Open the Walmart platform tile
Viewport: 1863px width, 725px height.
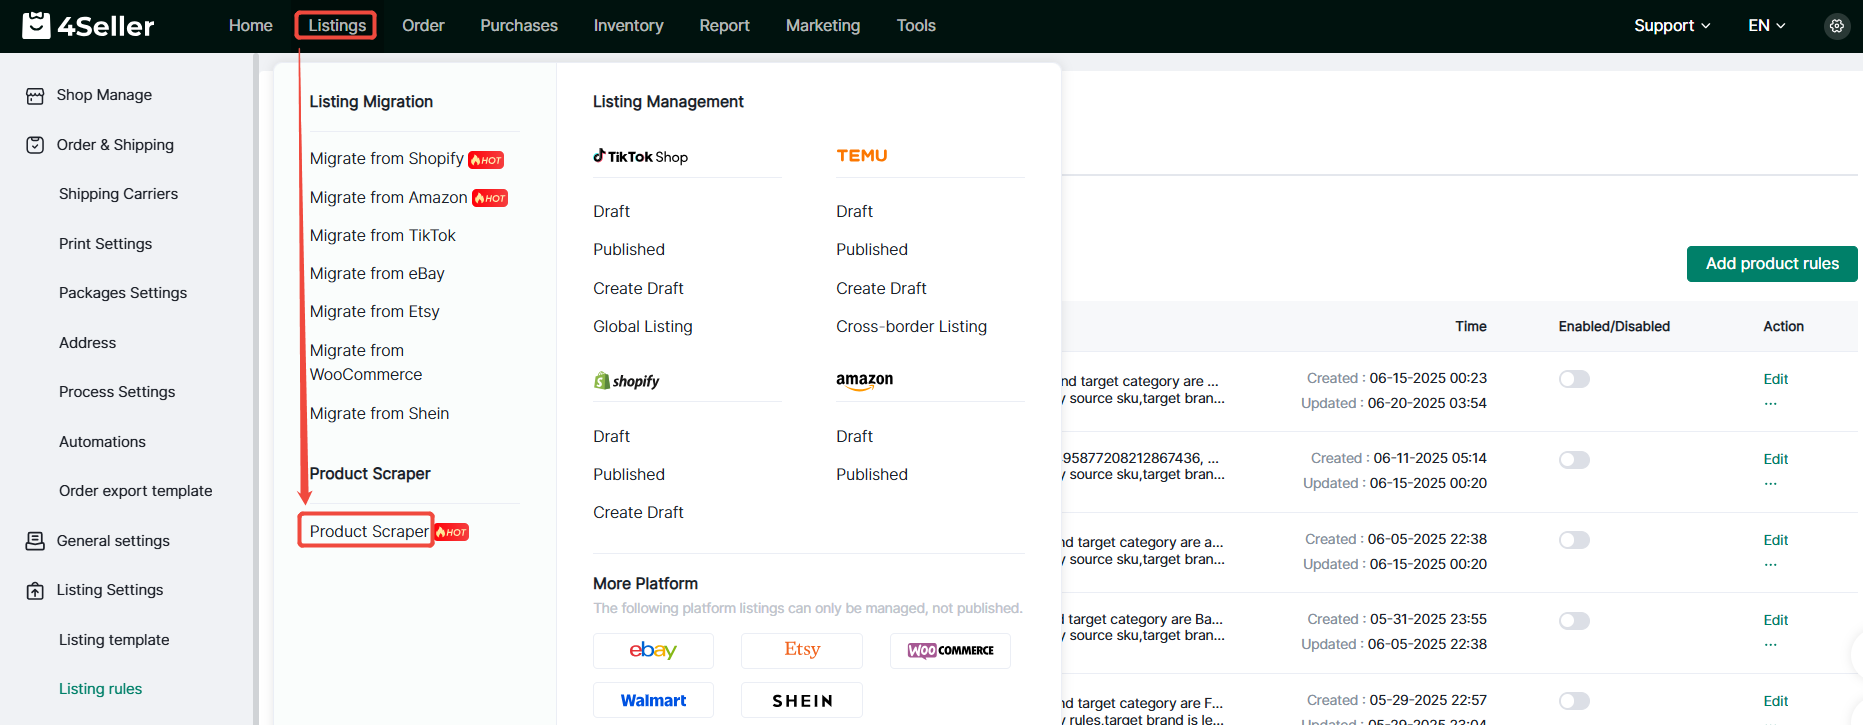[x=653, y=700]
